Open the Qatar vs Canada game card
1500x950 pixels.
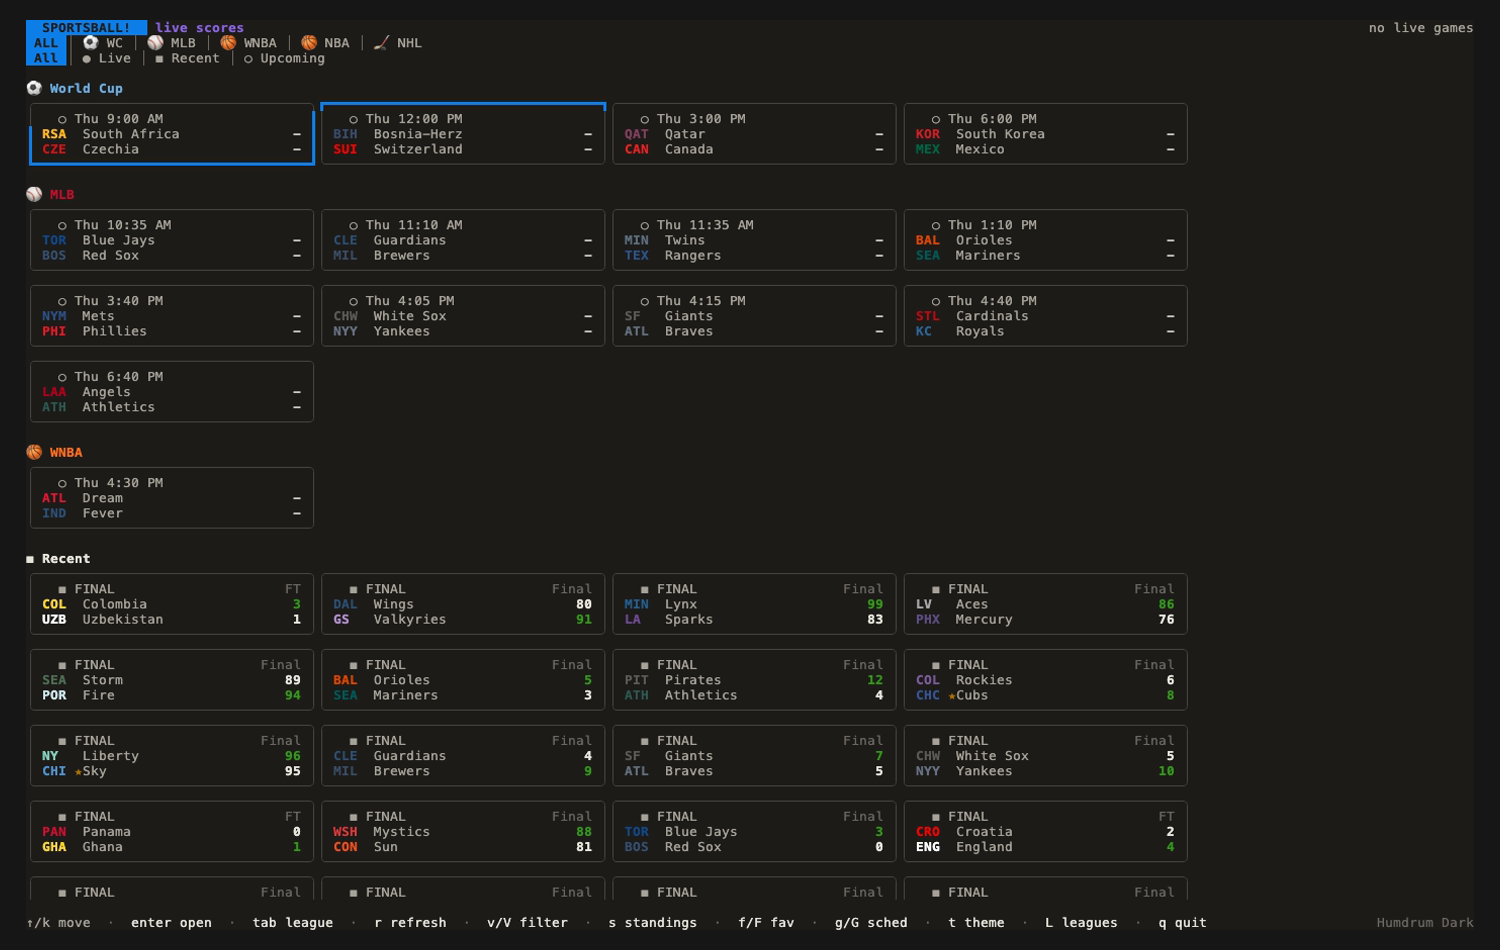[x=754, y=134]
